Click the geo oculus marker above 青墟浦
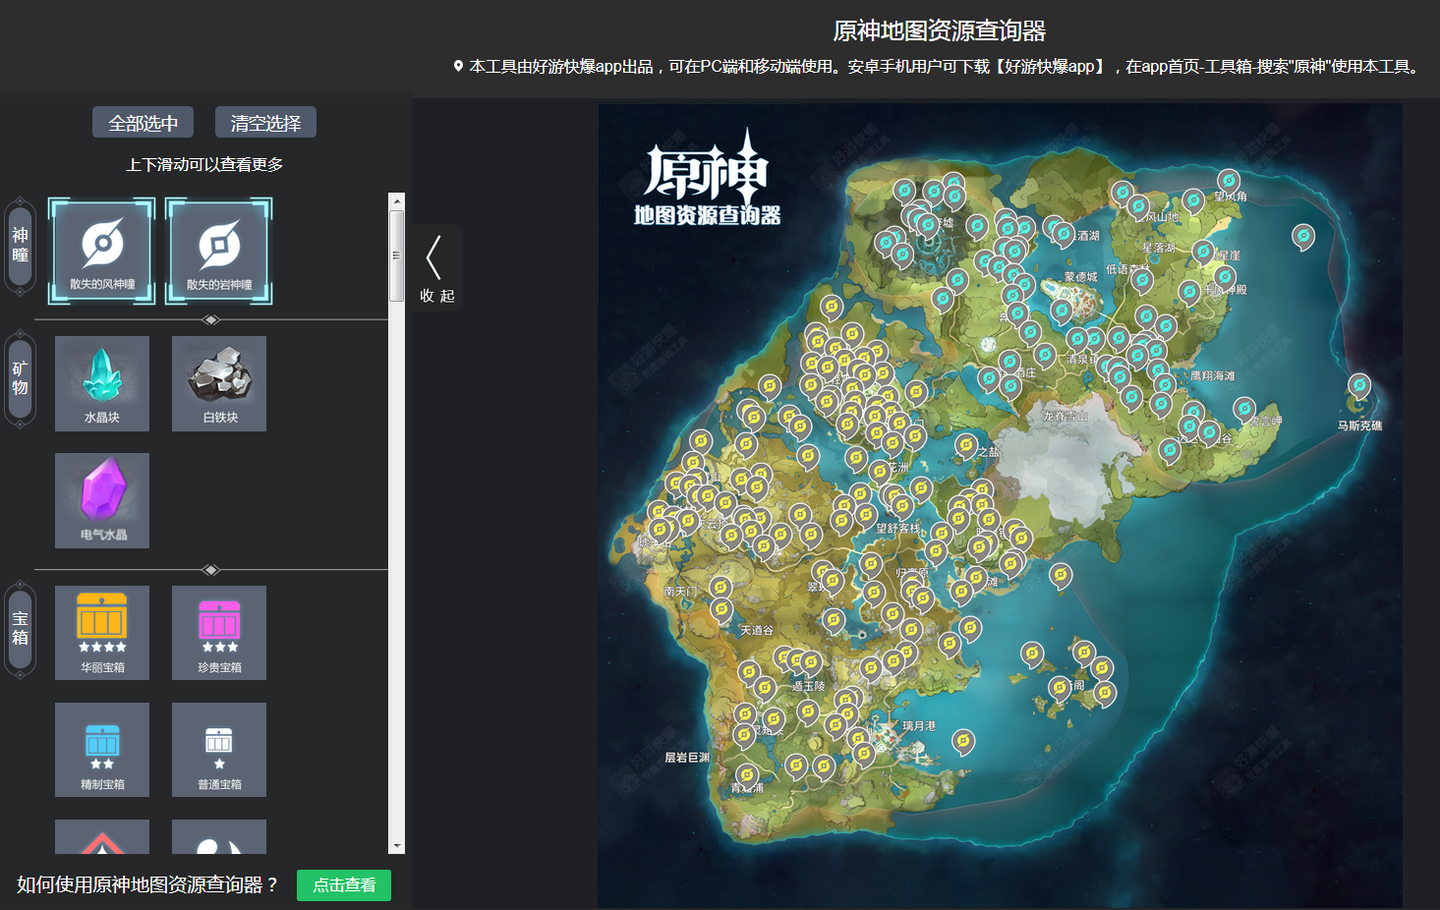Viewport: 1440px width, 910px height. [x=746, y=775]
